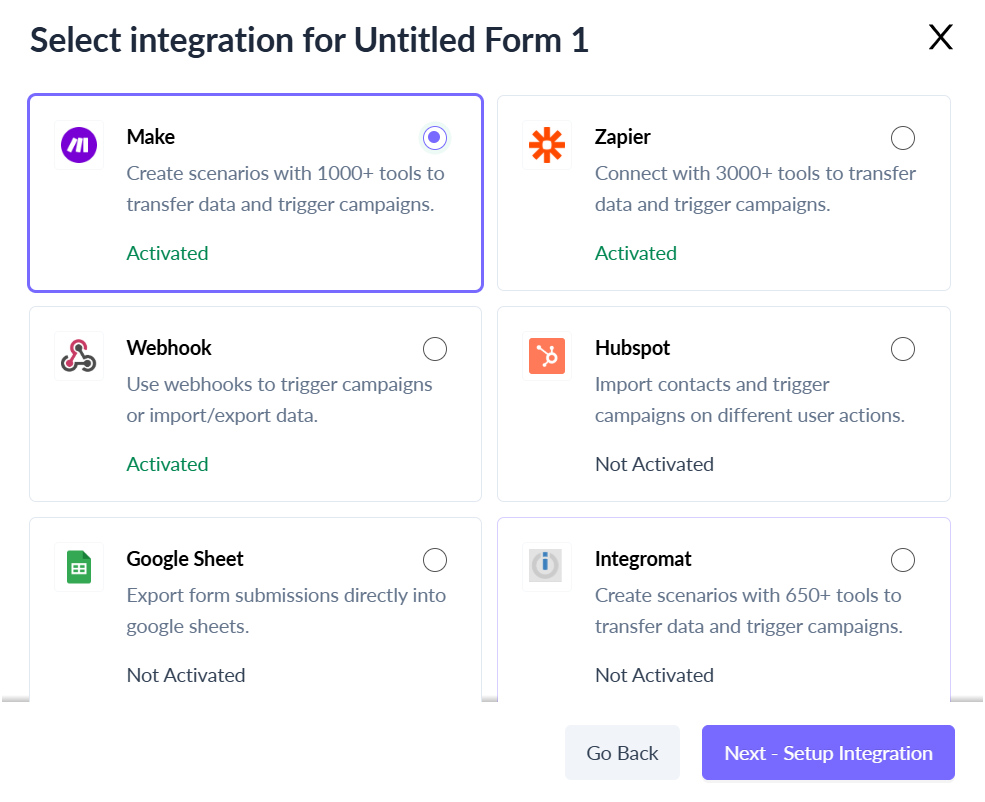Choose the Hubspot radio option

(903, 349)
